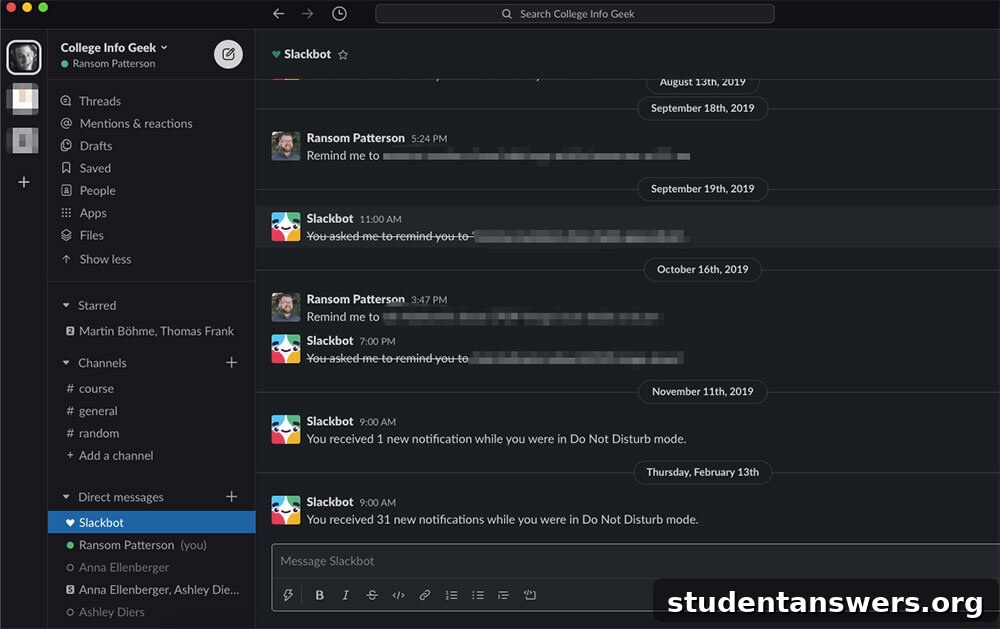Click the October 16th, 2019 date divider
Viewport: 1000px width, 629px height.
702,269
